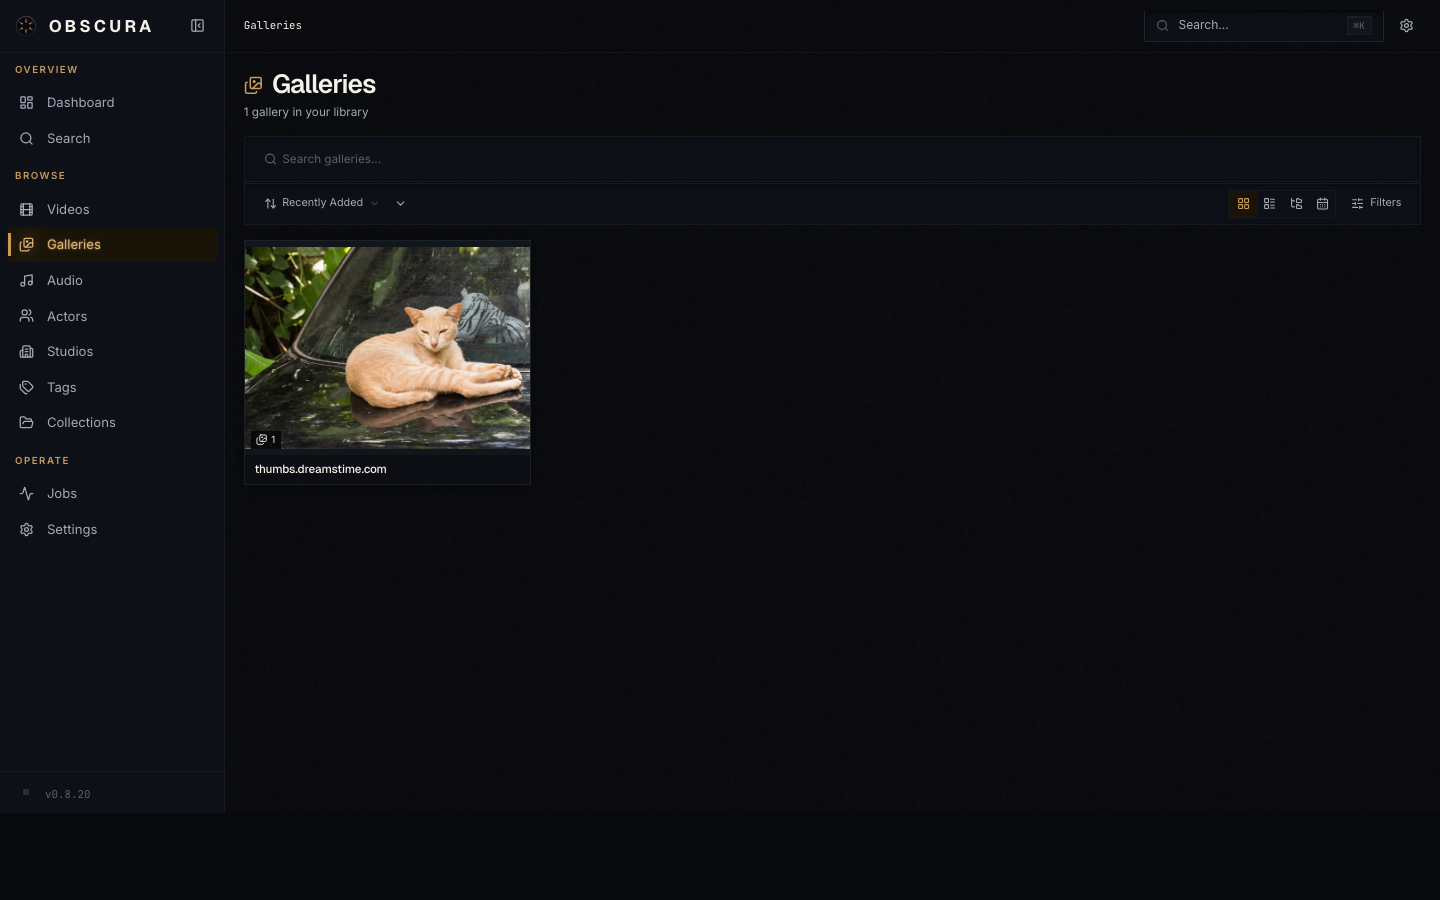This screenshot has height=900, width=1440.
Task: Collapse the sidebar panel
Action: pos(197,26)
